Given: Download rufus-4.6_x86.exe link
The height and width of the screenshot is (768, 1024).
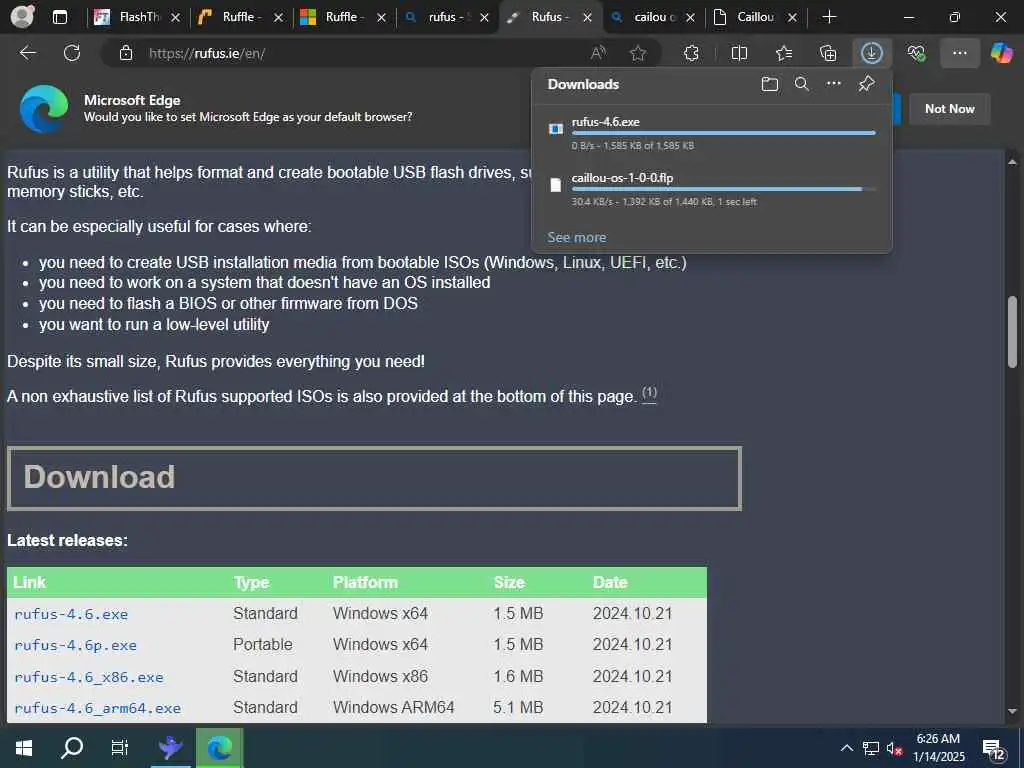Looking at the screenshot, I should [89, 677].
